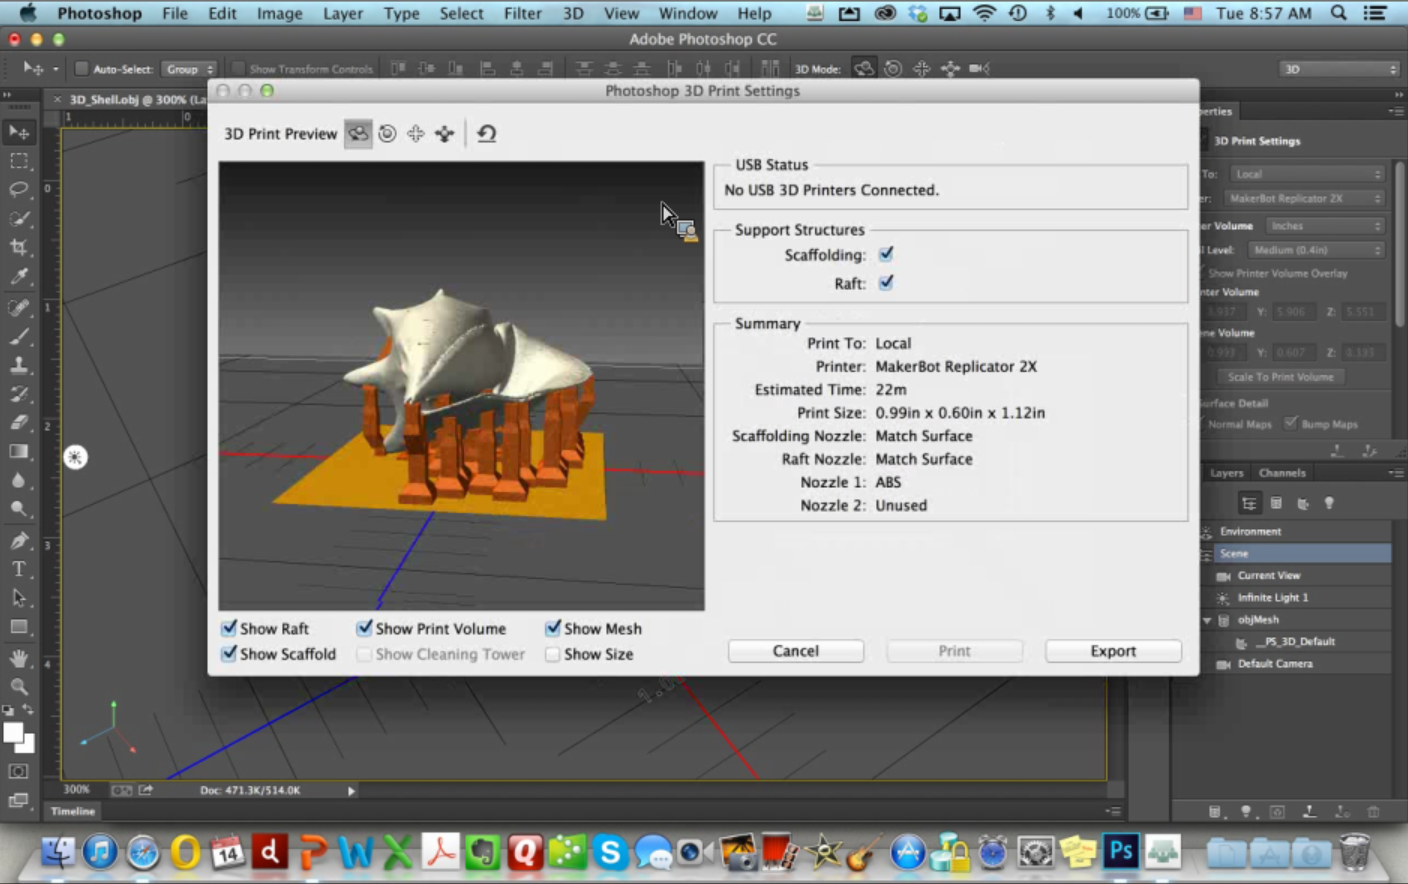The height and width of the screenshot is (884, 1408).
Task: Disable the Raft support structure checkbox
Action: (x=886, y=283)
